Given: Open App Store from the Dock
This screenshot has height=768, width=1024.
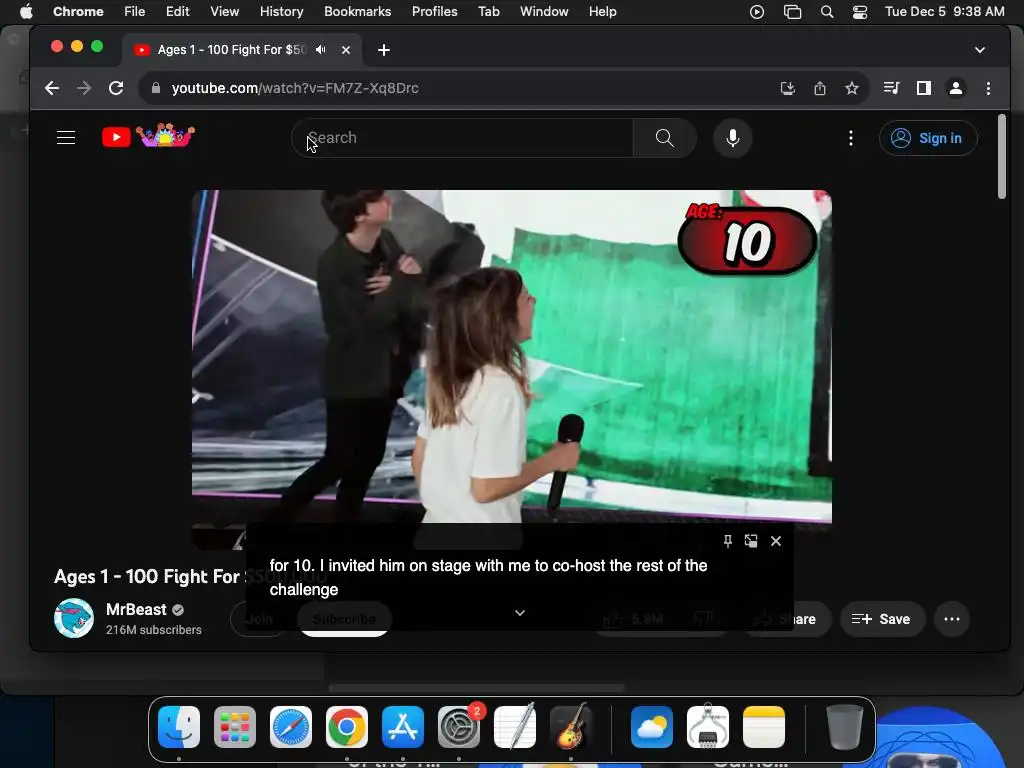Looking at the screenshot, I should tap(403, 727).
